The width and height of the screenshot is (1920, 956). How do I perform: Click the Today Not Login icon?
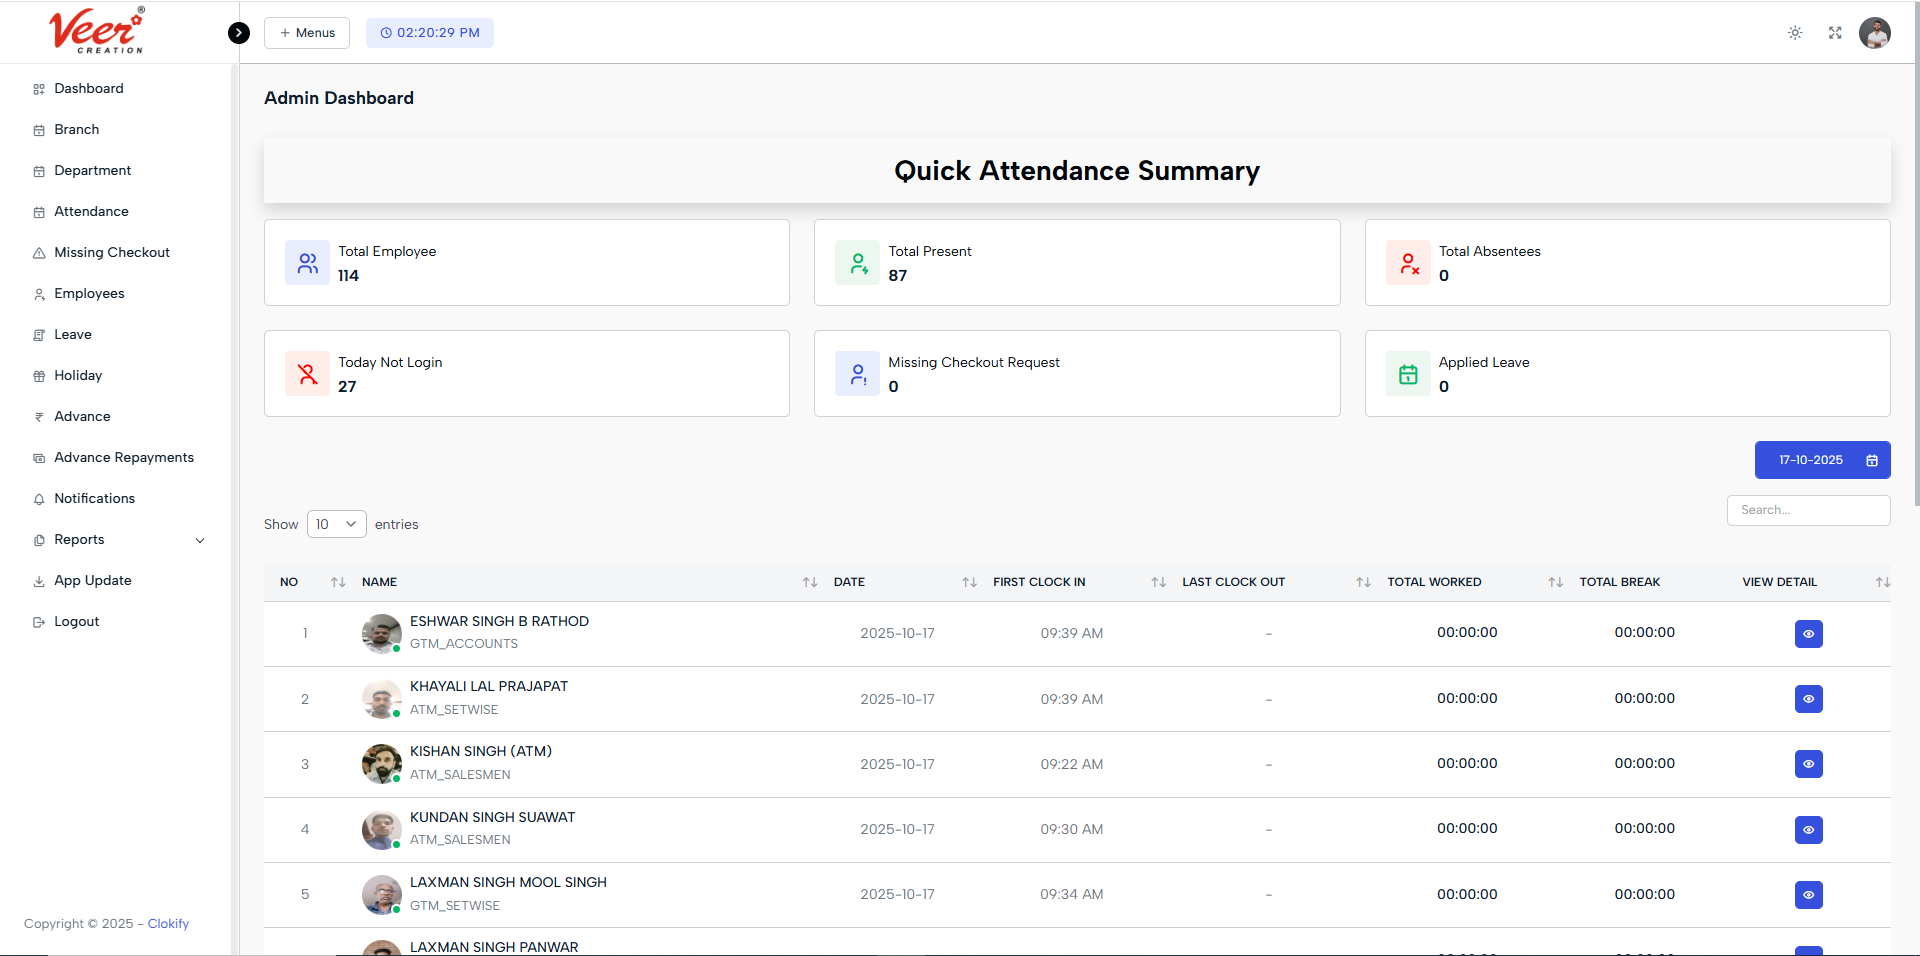(x=307, y=374)
